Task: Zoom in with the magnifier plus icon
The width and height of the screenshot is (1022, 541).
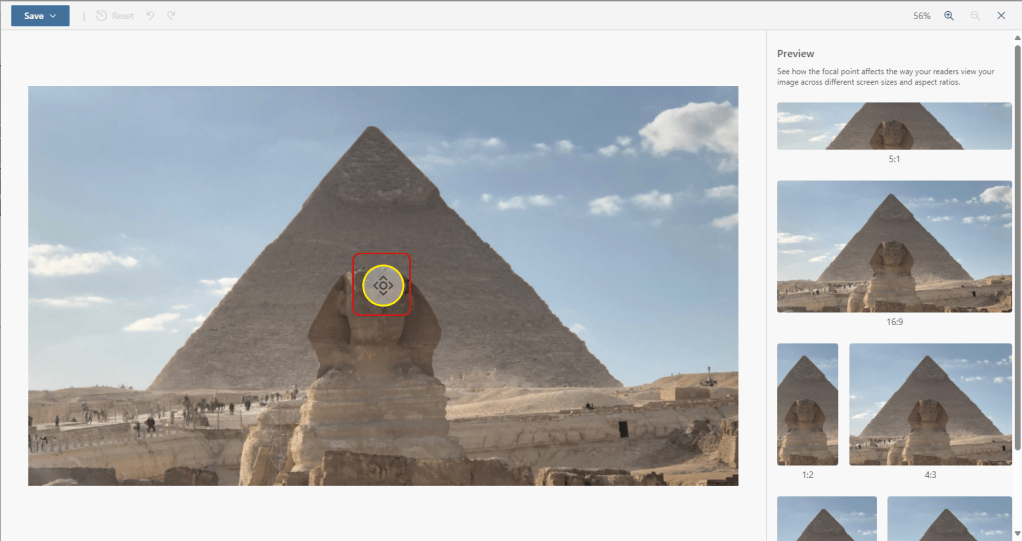Action: 949,16
